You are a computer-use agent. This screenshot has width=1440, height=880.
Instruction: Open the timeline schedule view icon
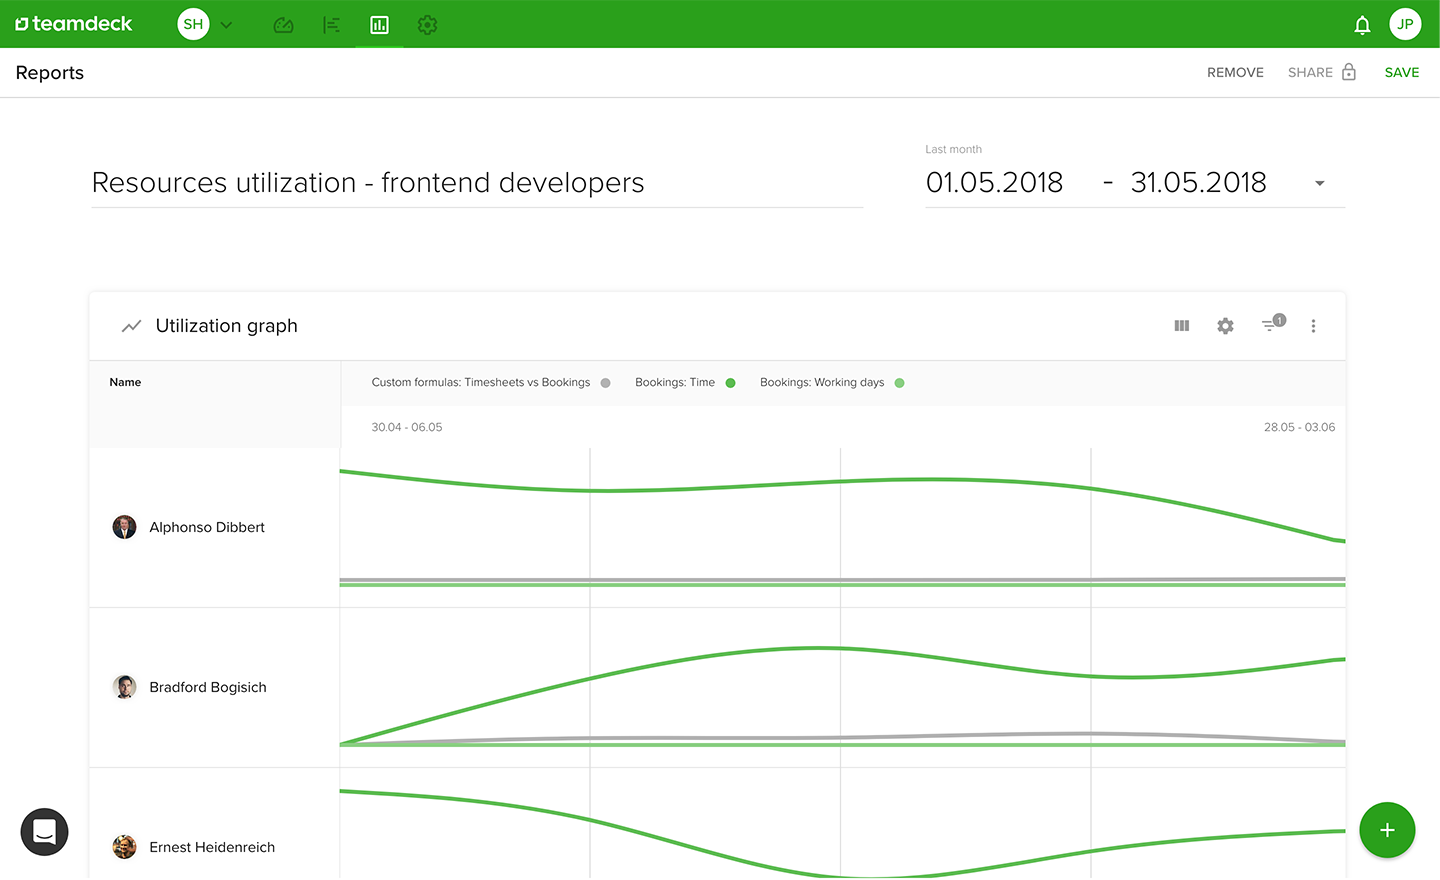click(331, 25)
